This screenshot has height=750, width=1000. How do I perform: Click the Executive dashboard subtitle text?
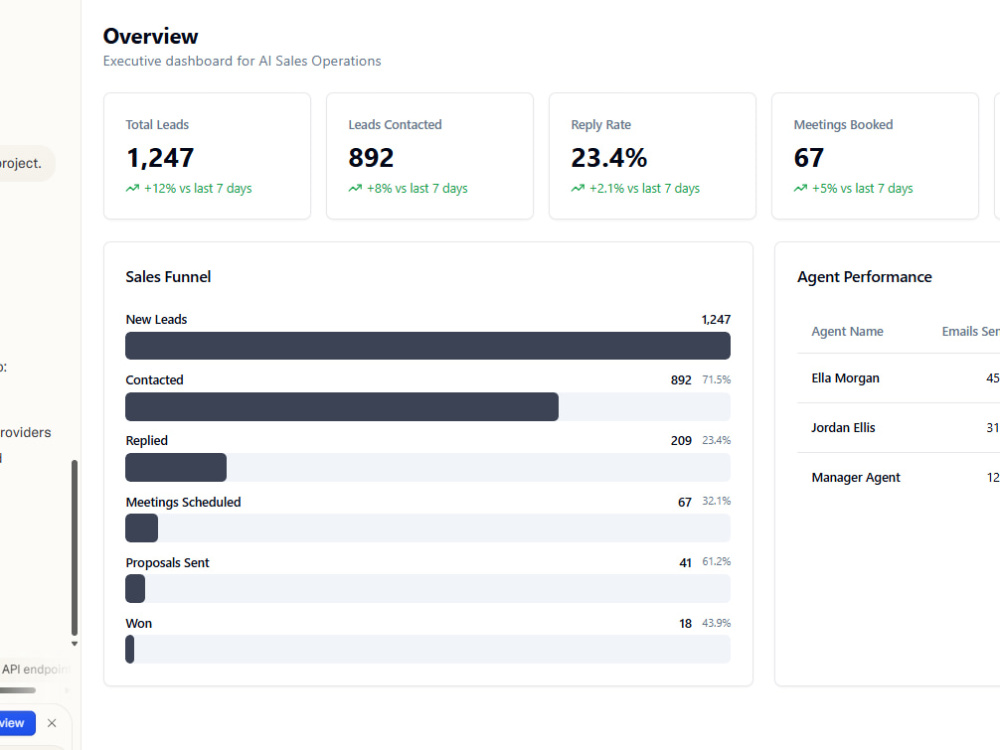[x=242, y=61]
